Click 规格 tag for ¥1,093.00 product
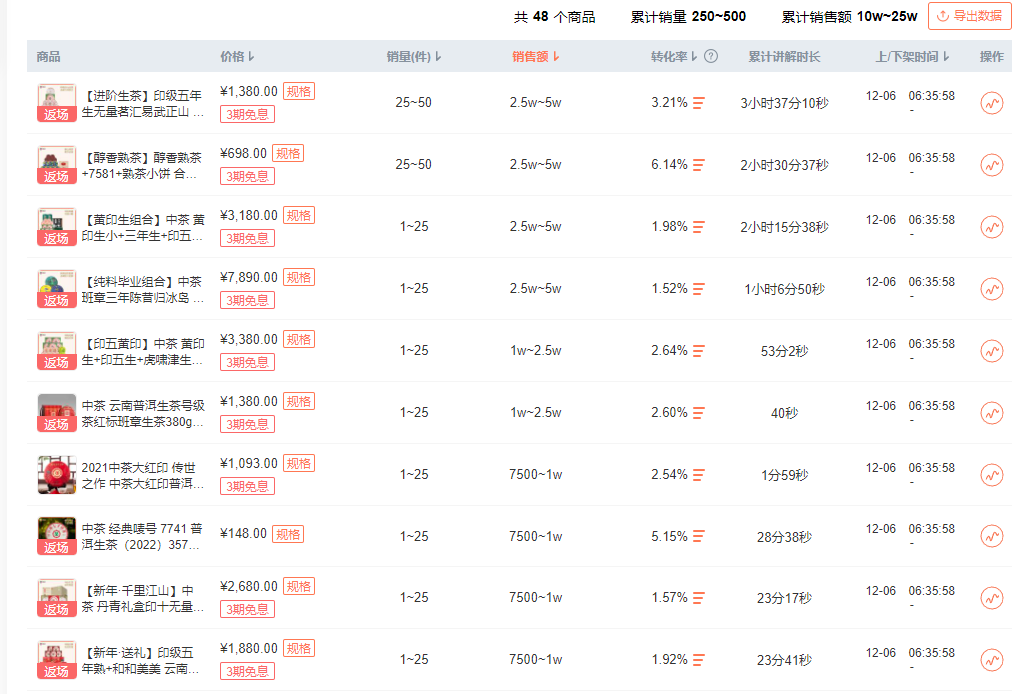This screenshot has height=694, width=1025. coord(299,463)
